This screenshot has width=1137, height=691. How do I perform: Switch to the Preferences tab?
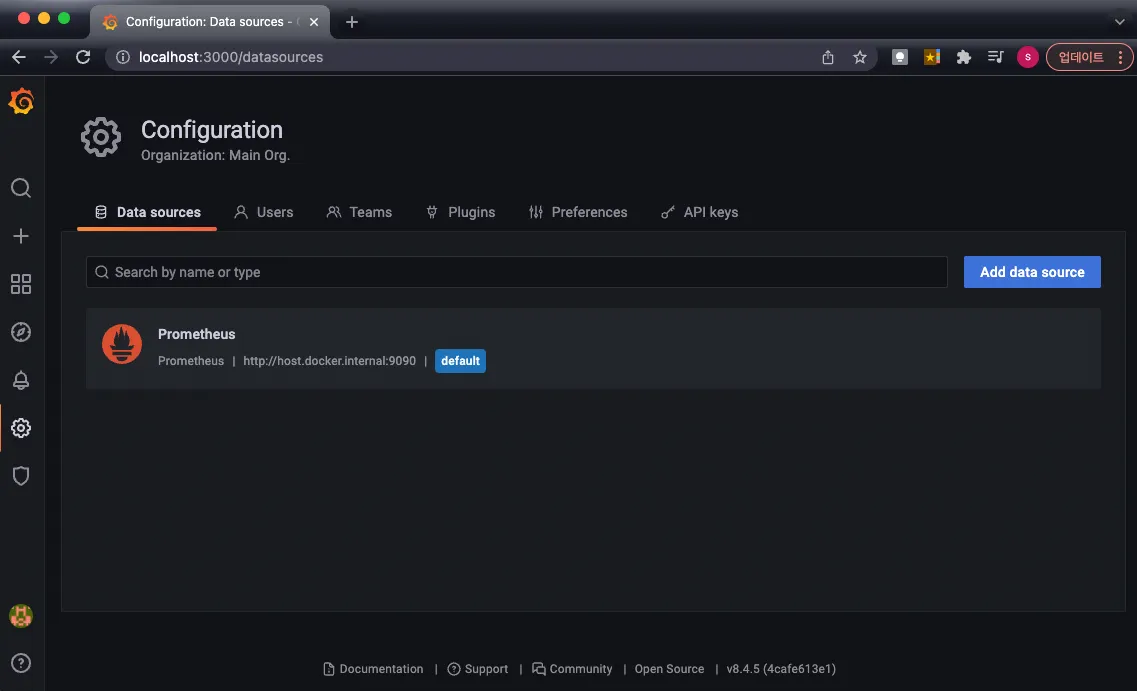coord(578,212)
